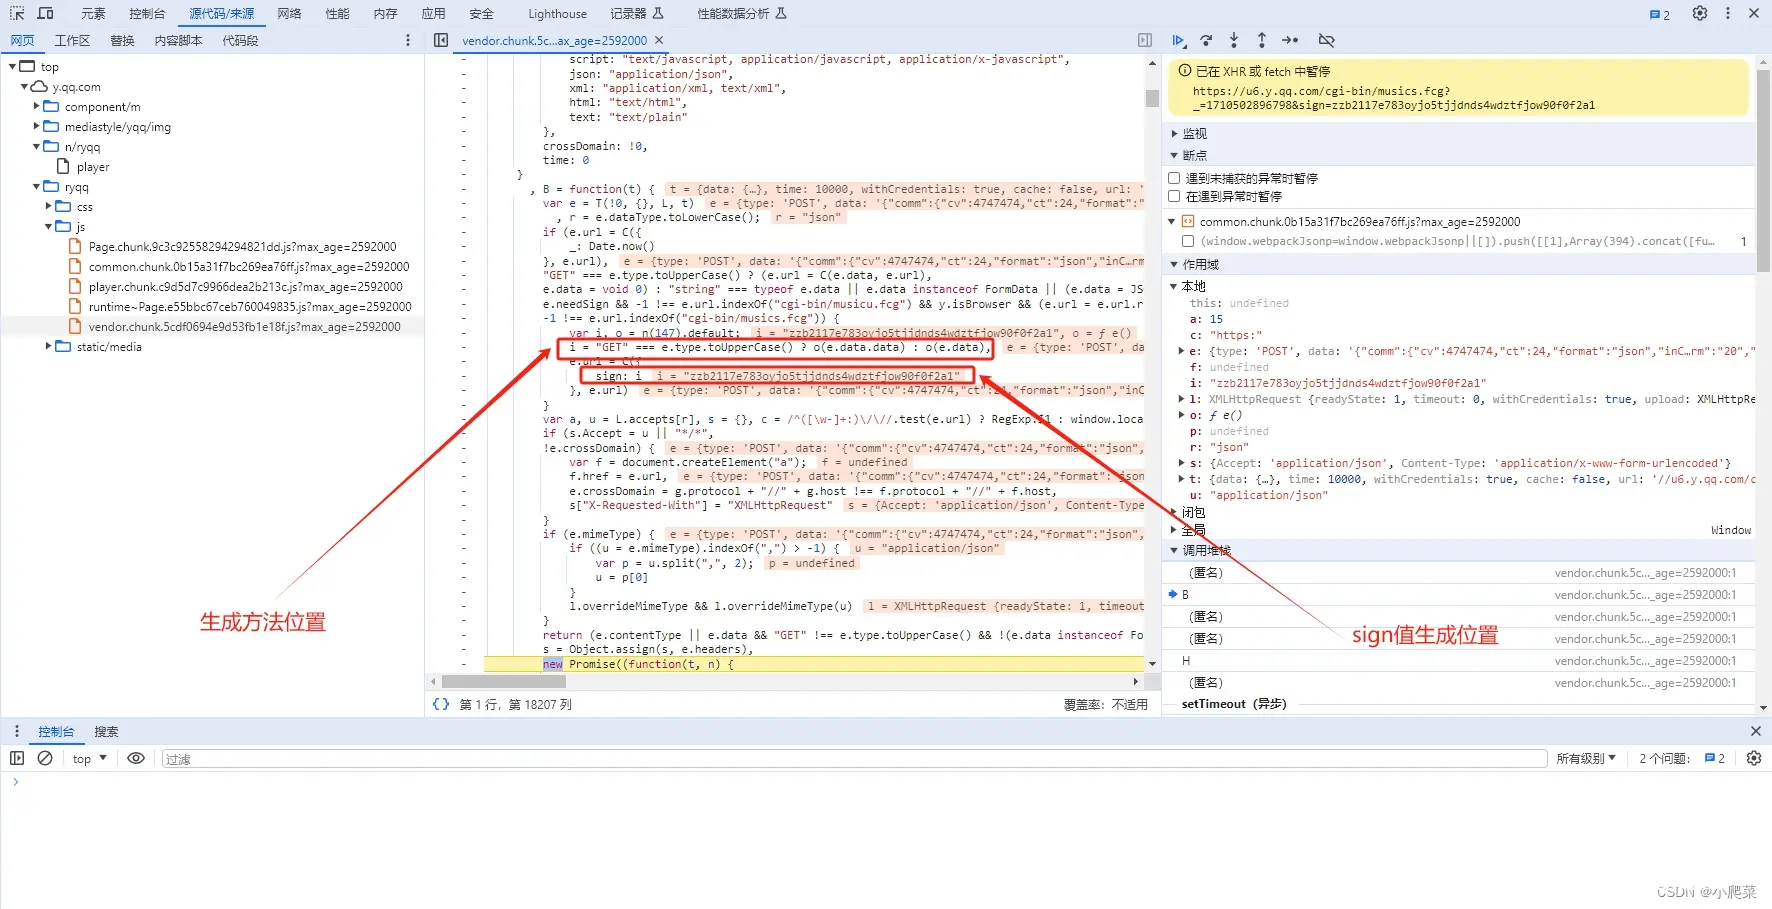Step over next function call

pyautogui.click(x=1206, y=40)
